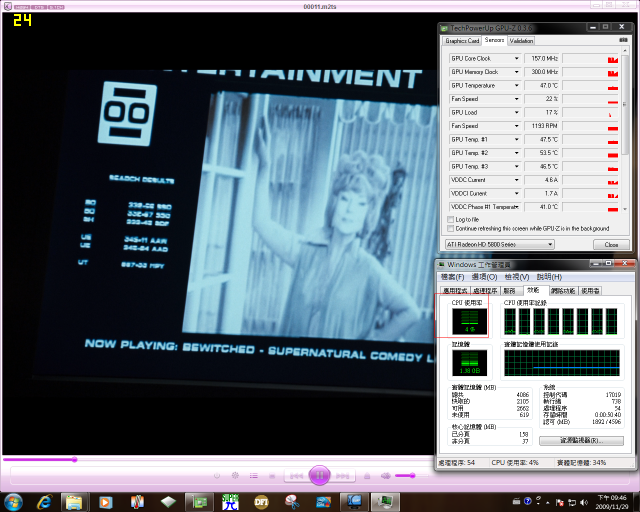Skip to previous track in player
The height and width of the screenshot is (512, 640).
(296, 476)
